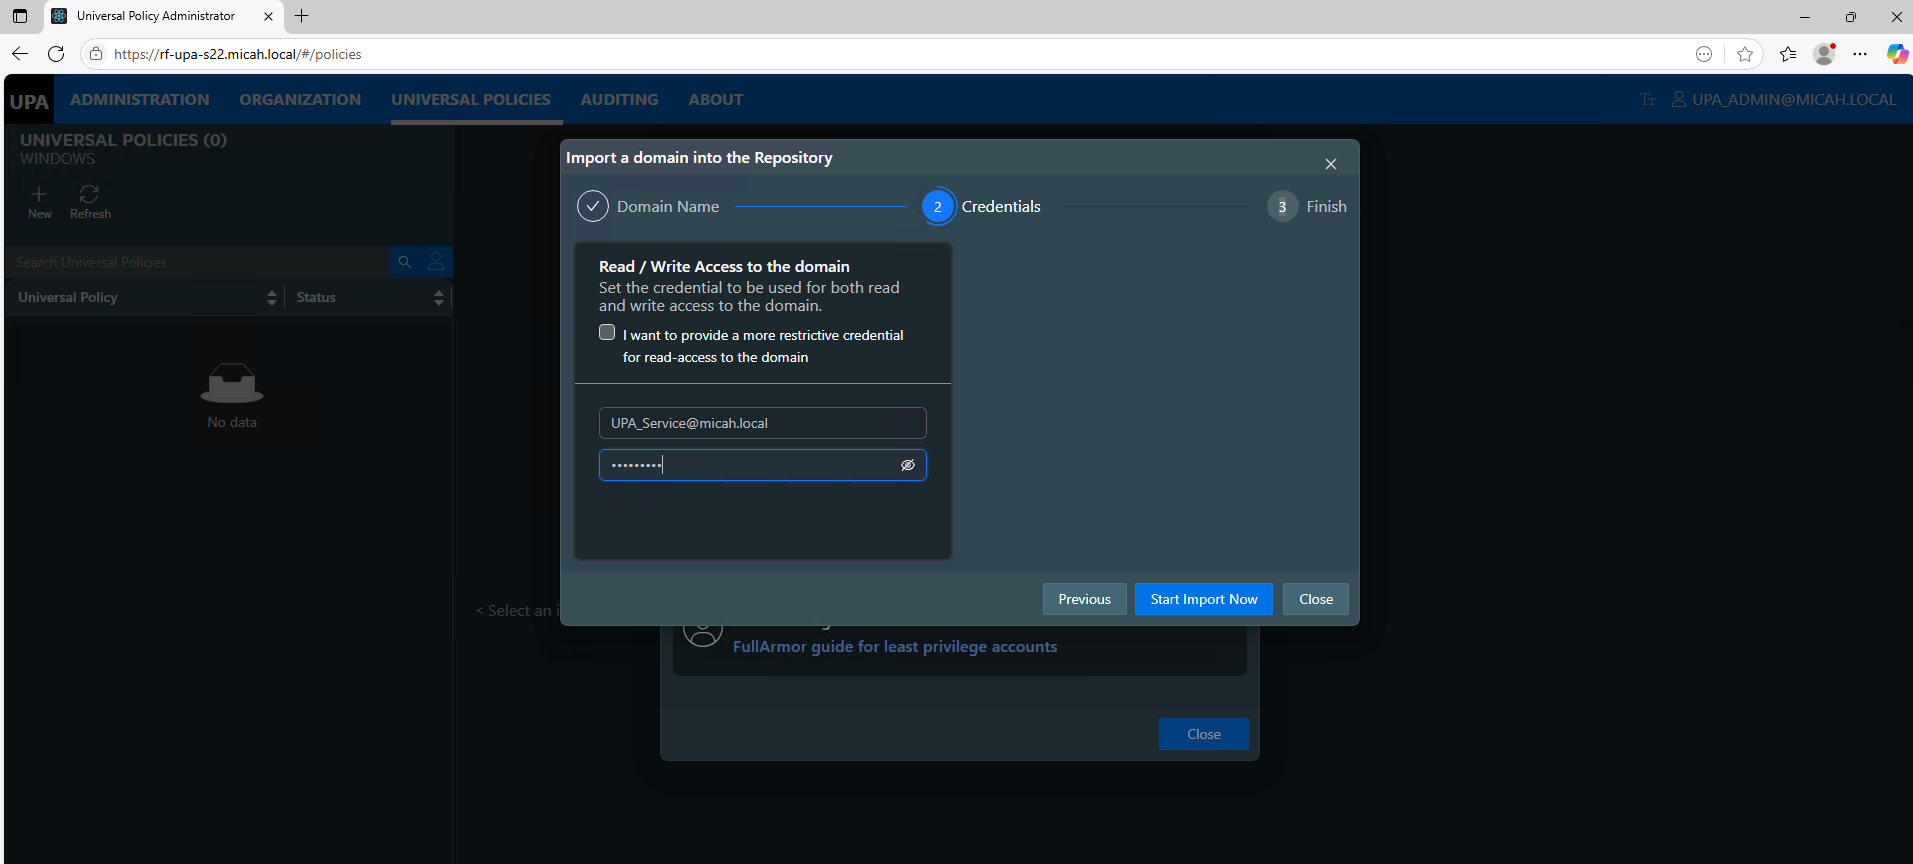The width and height of the screenshot is (1913, 864).
Task: Toggle password visibility eye icon
Action: (908, 465)
